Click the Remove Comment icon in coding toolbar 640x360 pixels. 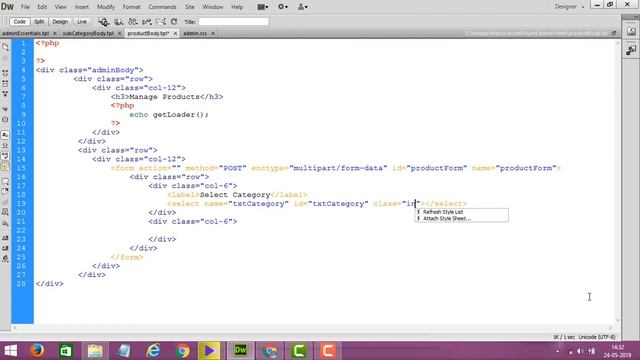[5, 192]
